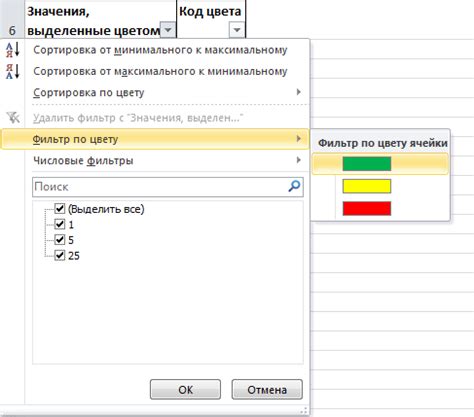Select the Фильтр по цвету menu item

pyautogui.click(x=155, y=139)
